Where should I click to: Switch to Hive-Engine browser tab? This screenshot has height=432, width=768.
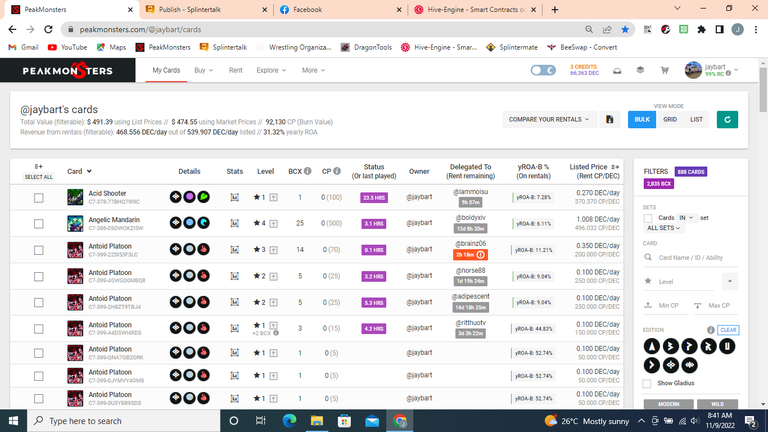(x=475, y=9)
